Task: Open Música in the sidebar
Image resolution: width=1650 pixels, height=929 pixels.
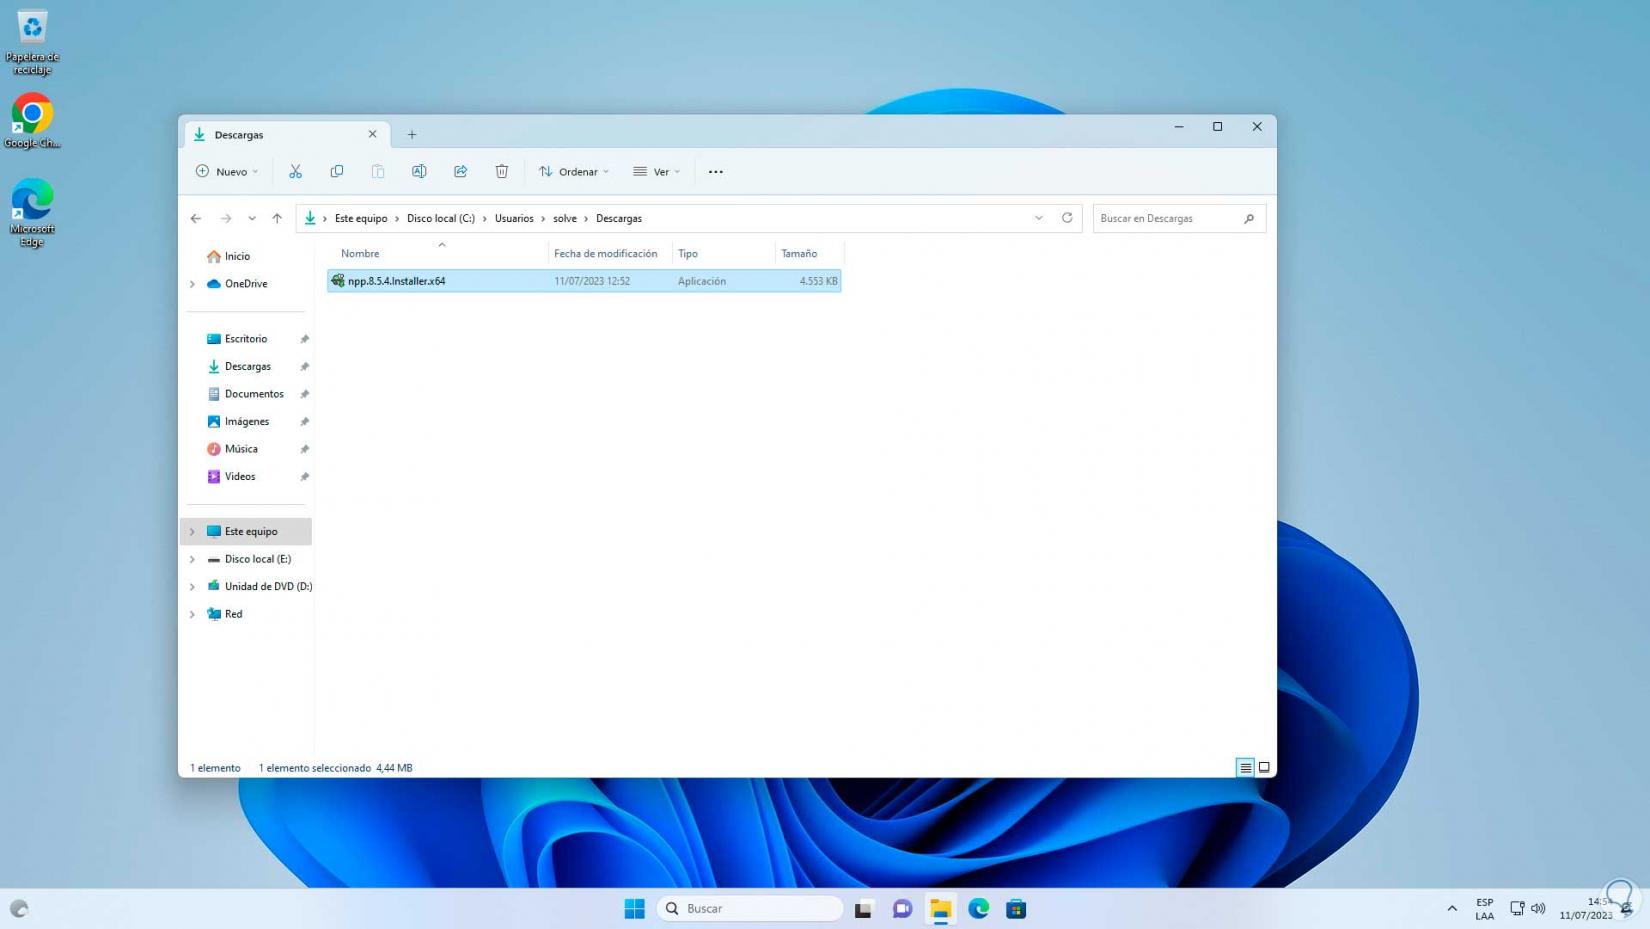Action: (241, 449)
